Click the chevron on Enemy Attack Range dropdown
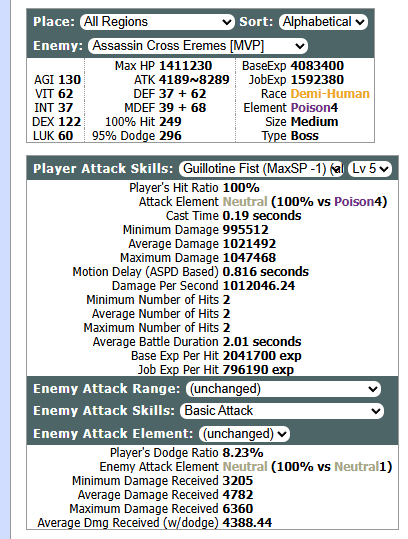This screenshot has width=408, height=539. tap(373, 389)
